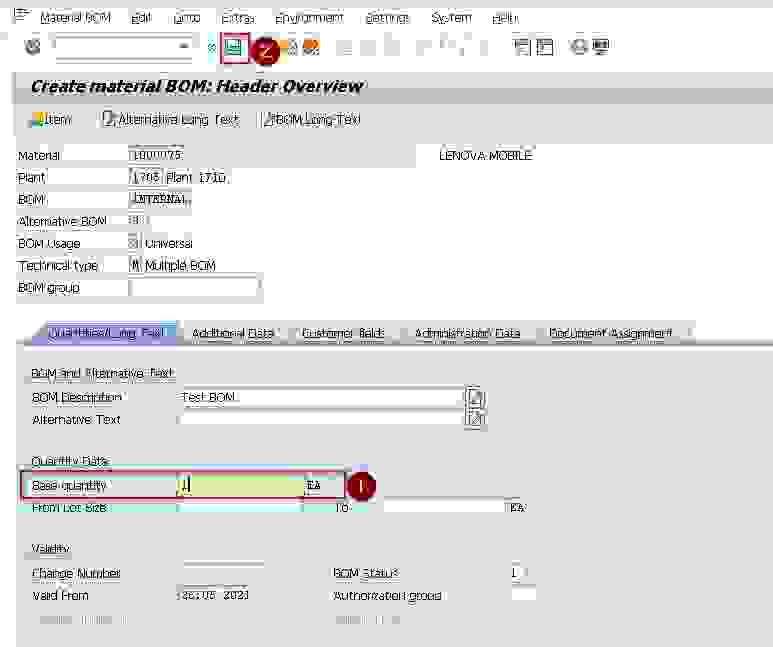Click the lot size To input field
Viewport: 773px width, 647px height.
tap(444, 507)
